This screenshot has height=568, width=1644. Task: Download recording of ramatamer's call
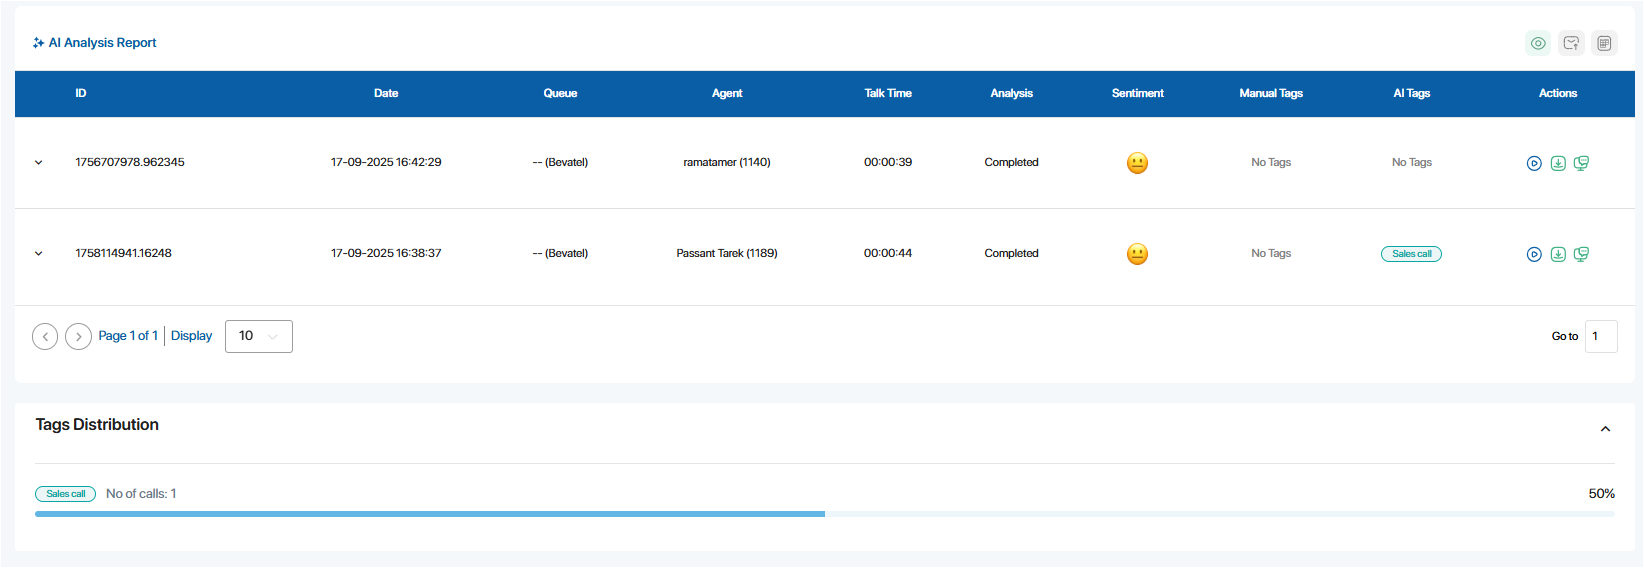[1558, 163]
